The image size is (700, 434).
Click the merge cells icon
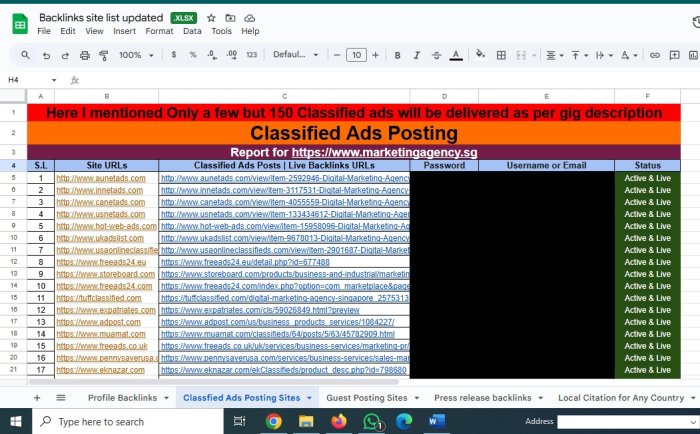click(x=521, y=55)
